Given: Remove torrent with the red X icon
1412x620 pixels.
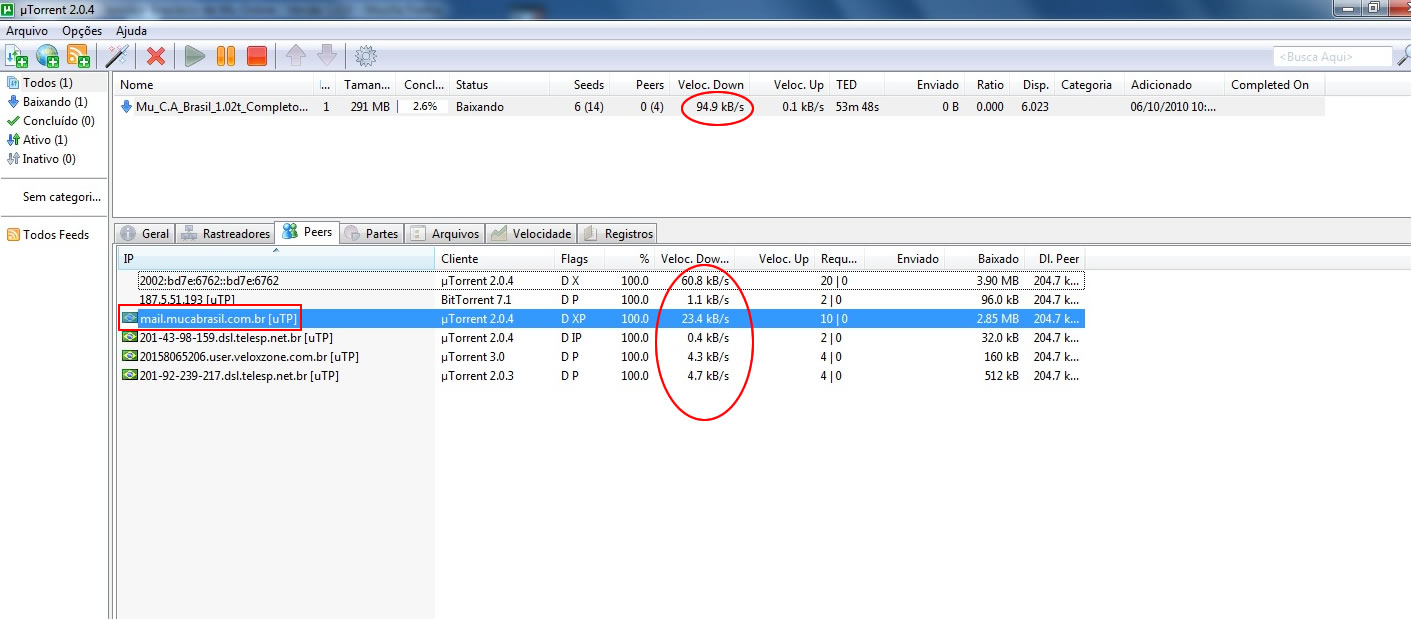Looking at the screenshot, I should [156, 56].
